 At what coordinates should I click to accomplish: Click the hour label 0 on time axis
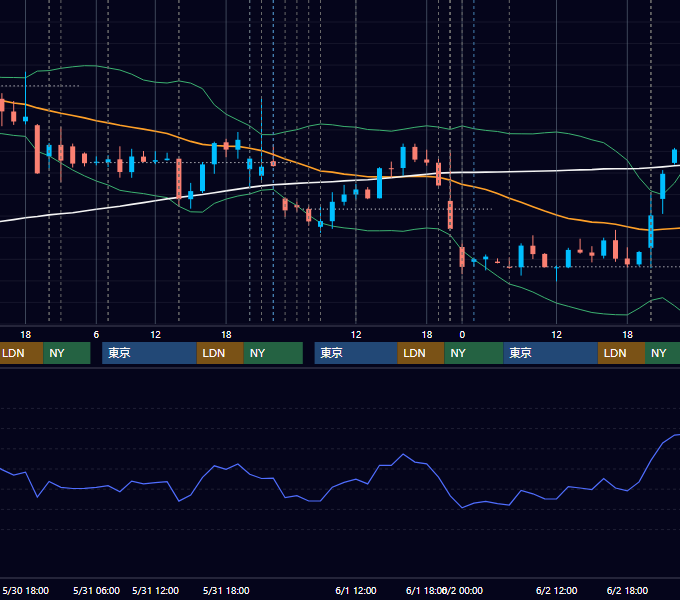[462, 335]
